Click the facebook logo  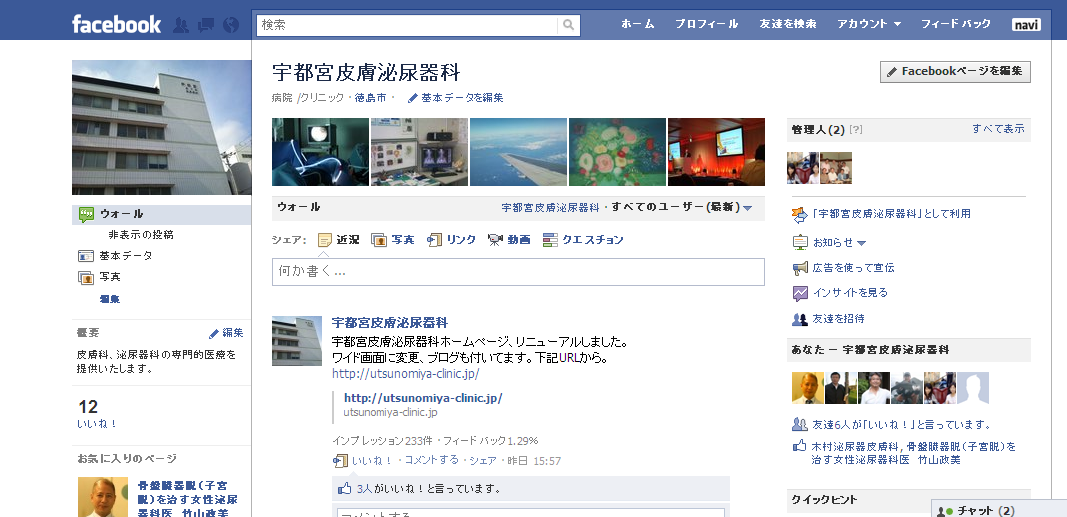click(x=116, y=24)
